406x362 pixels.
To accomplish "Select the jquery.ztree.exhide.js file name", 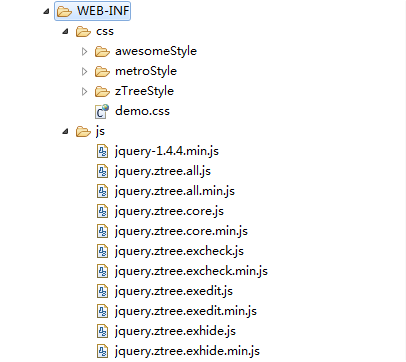I will [x=175, y=331].
